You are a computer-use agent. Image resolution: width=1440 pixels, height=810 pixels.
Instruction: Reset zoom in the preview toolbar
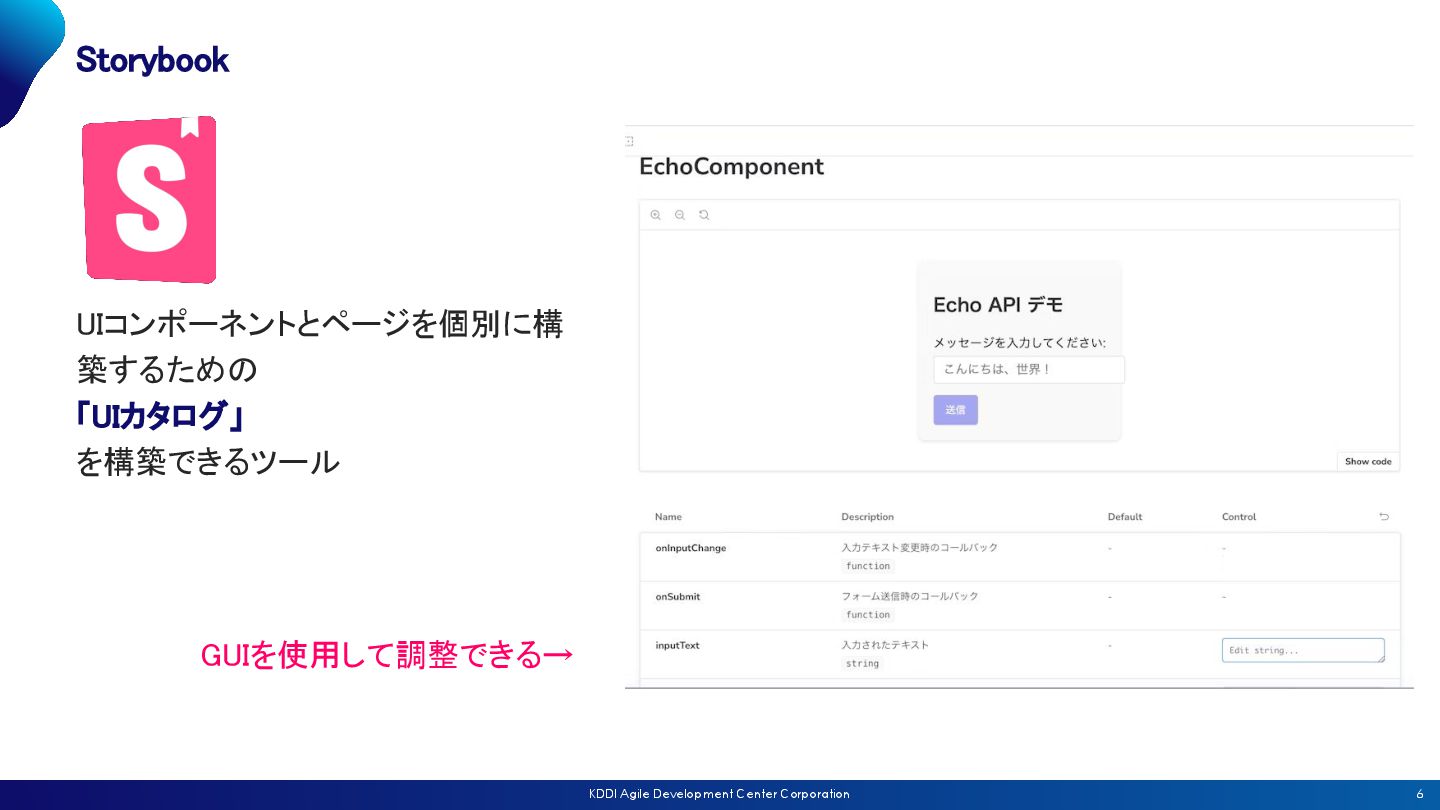[704, 215]
